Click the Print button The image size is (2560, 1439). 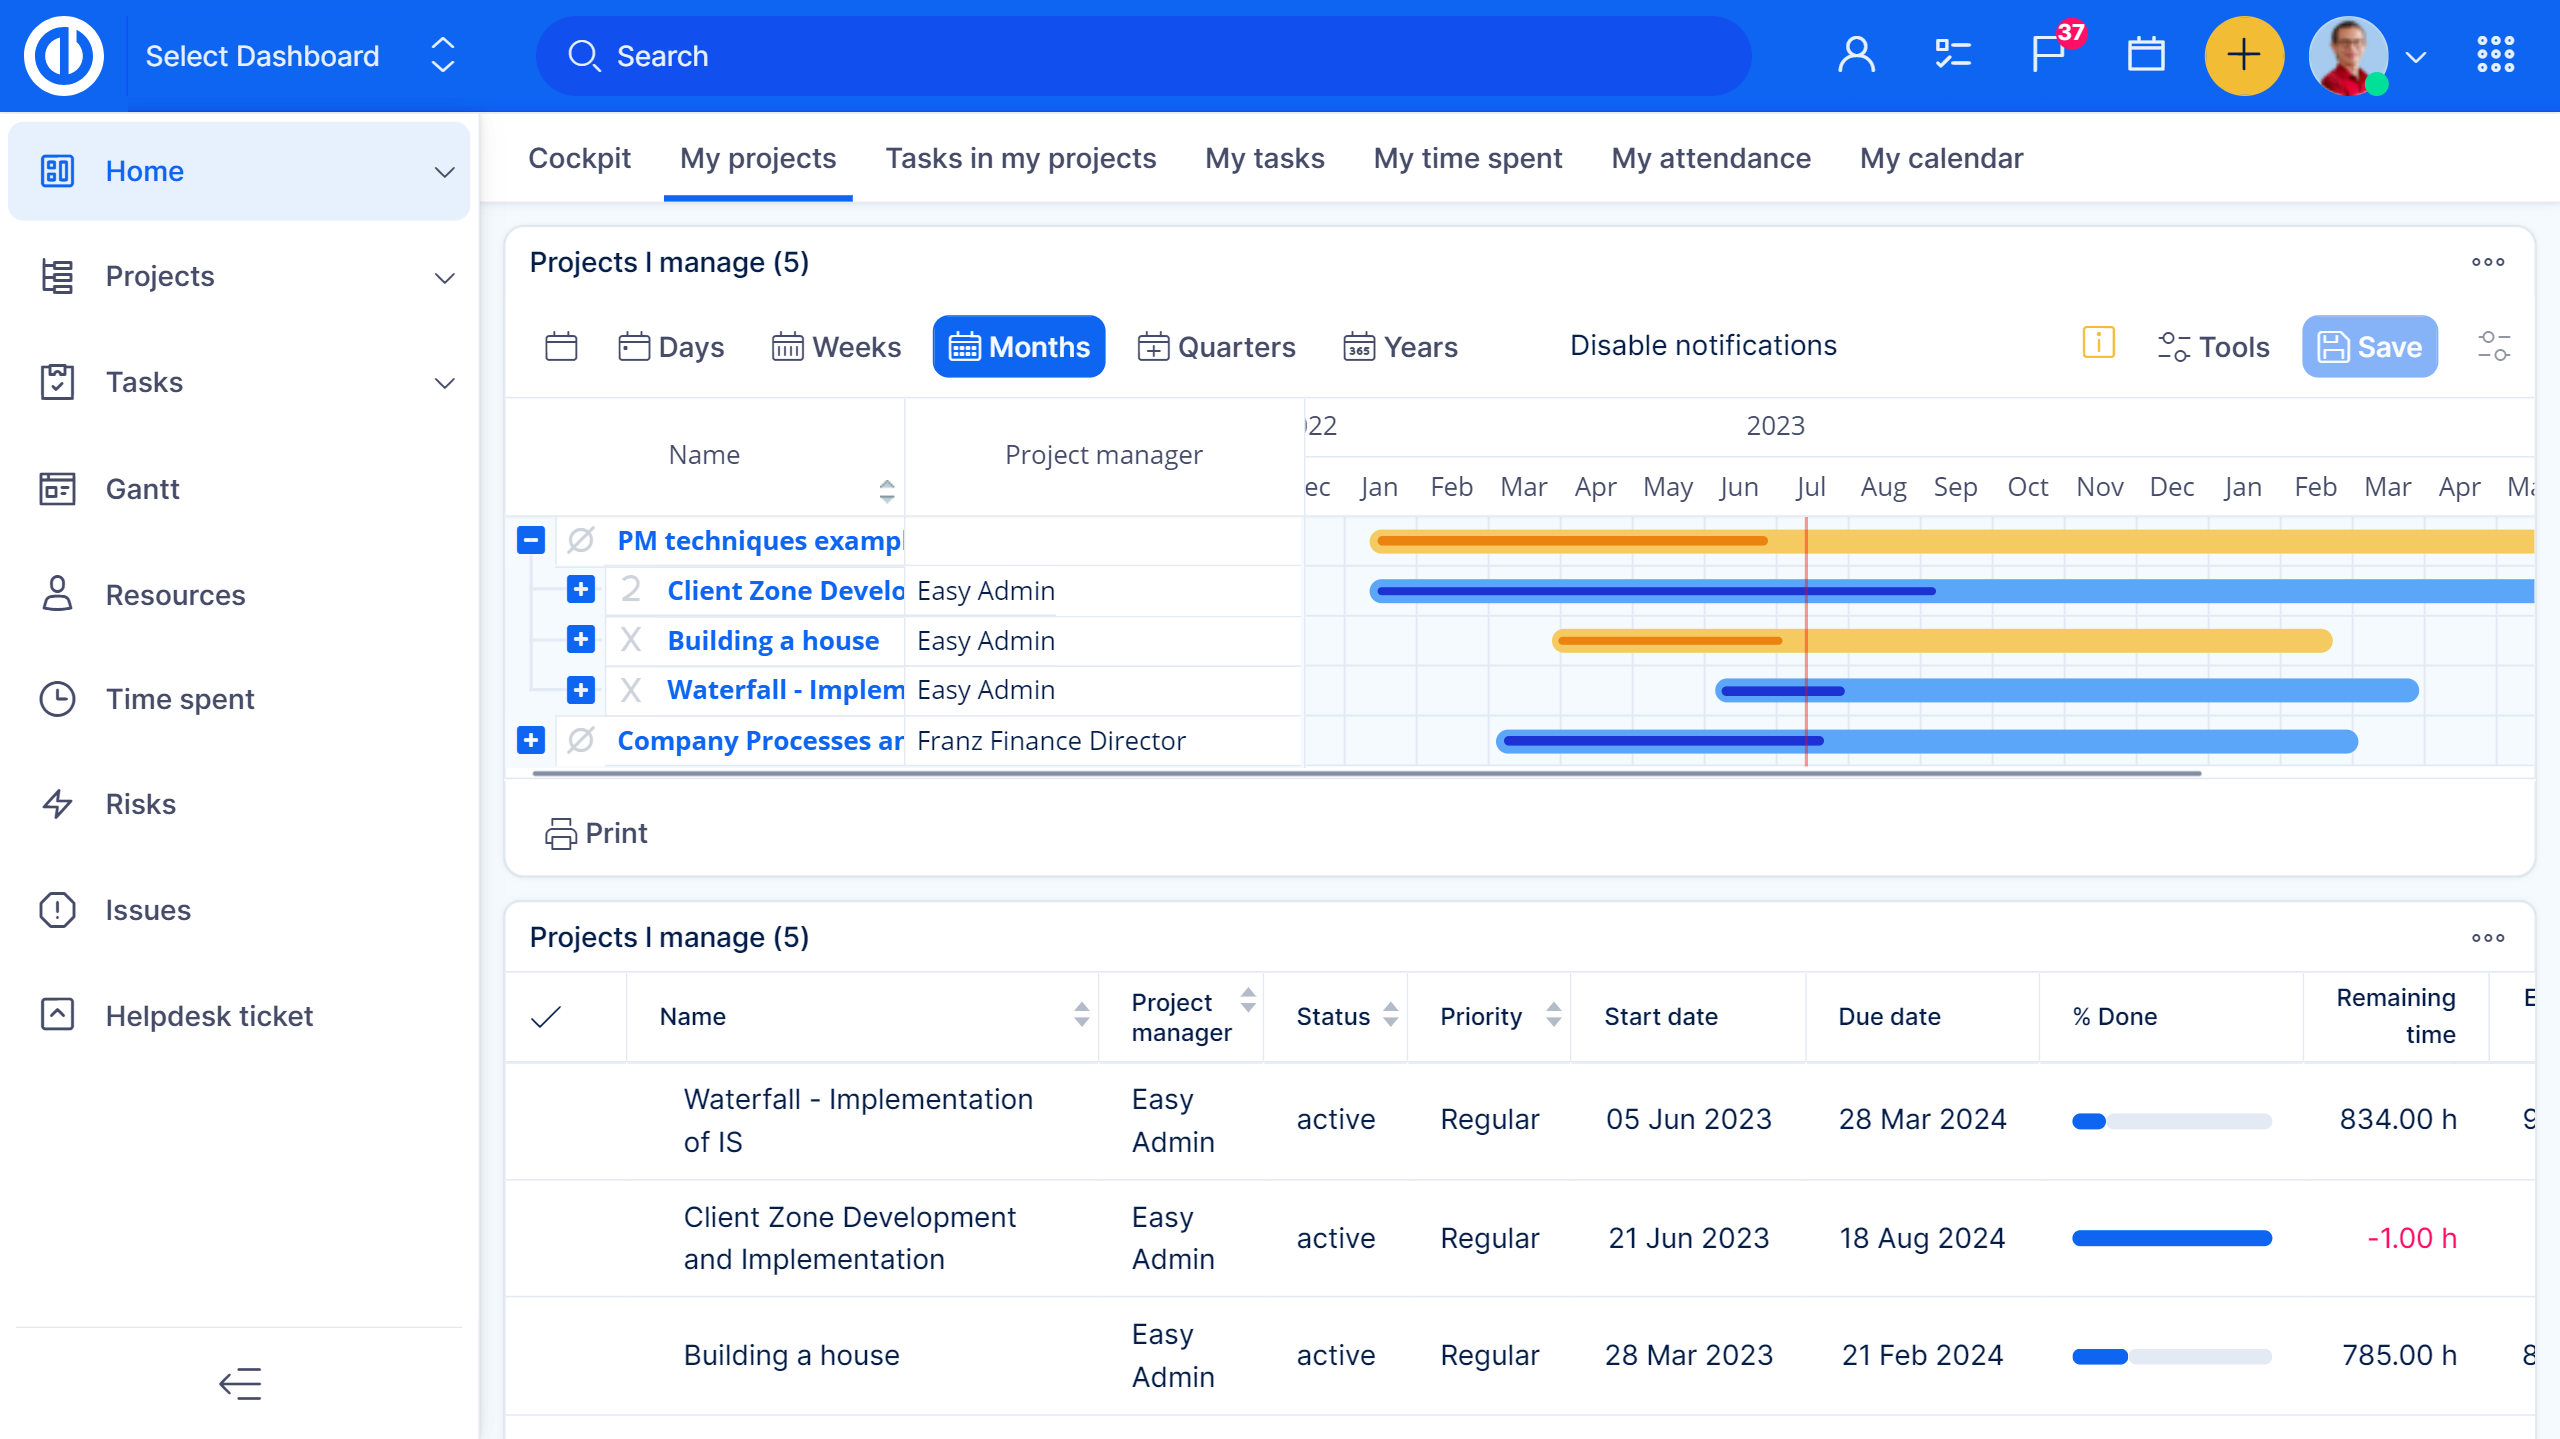click(597, 833)
